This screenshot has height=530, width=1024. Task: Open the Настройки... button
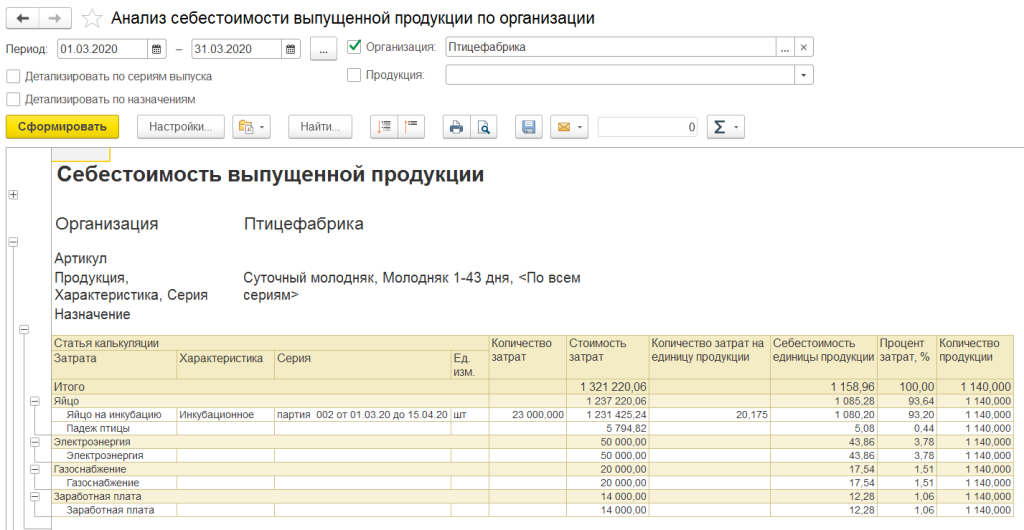[180, 127]
